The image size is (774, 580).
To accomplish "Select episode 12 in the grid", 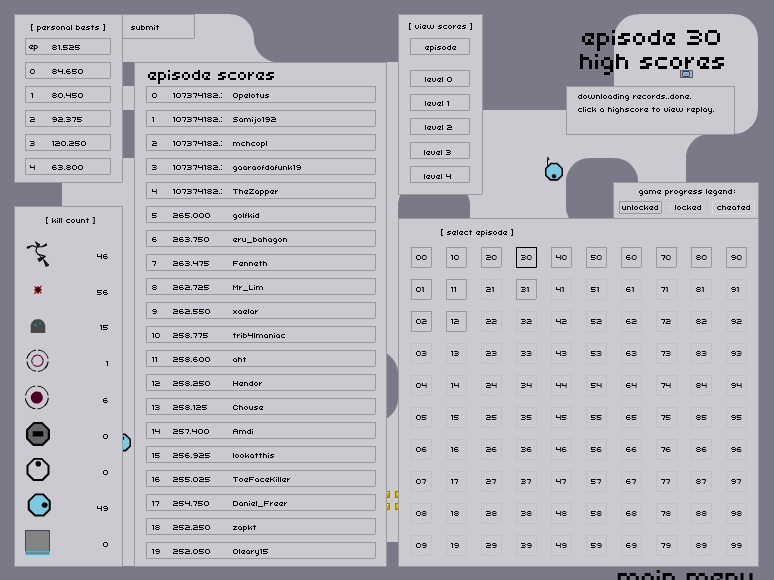I will (456, 322).
